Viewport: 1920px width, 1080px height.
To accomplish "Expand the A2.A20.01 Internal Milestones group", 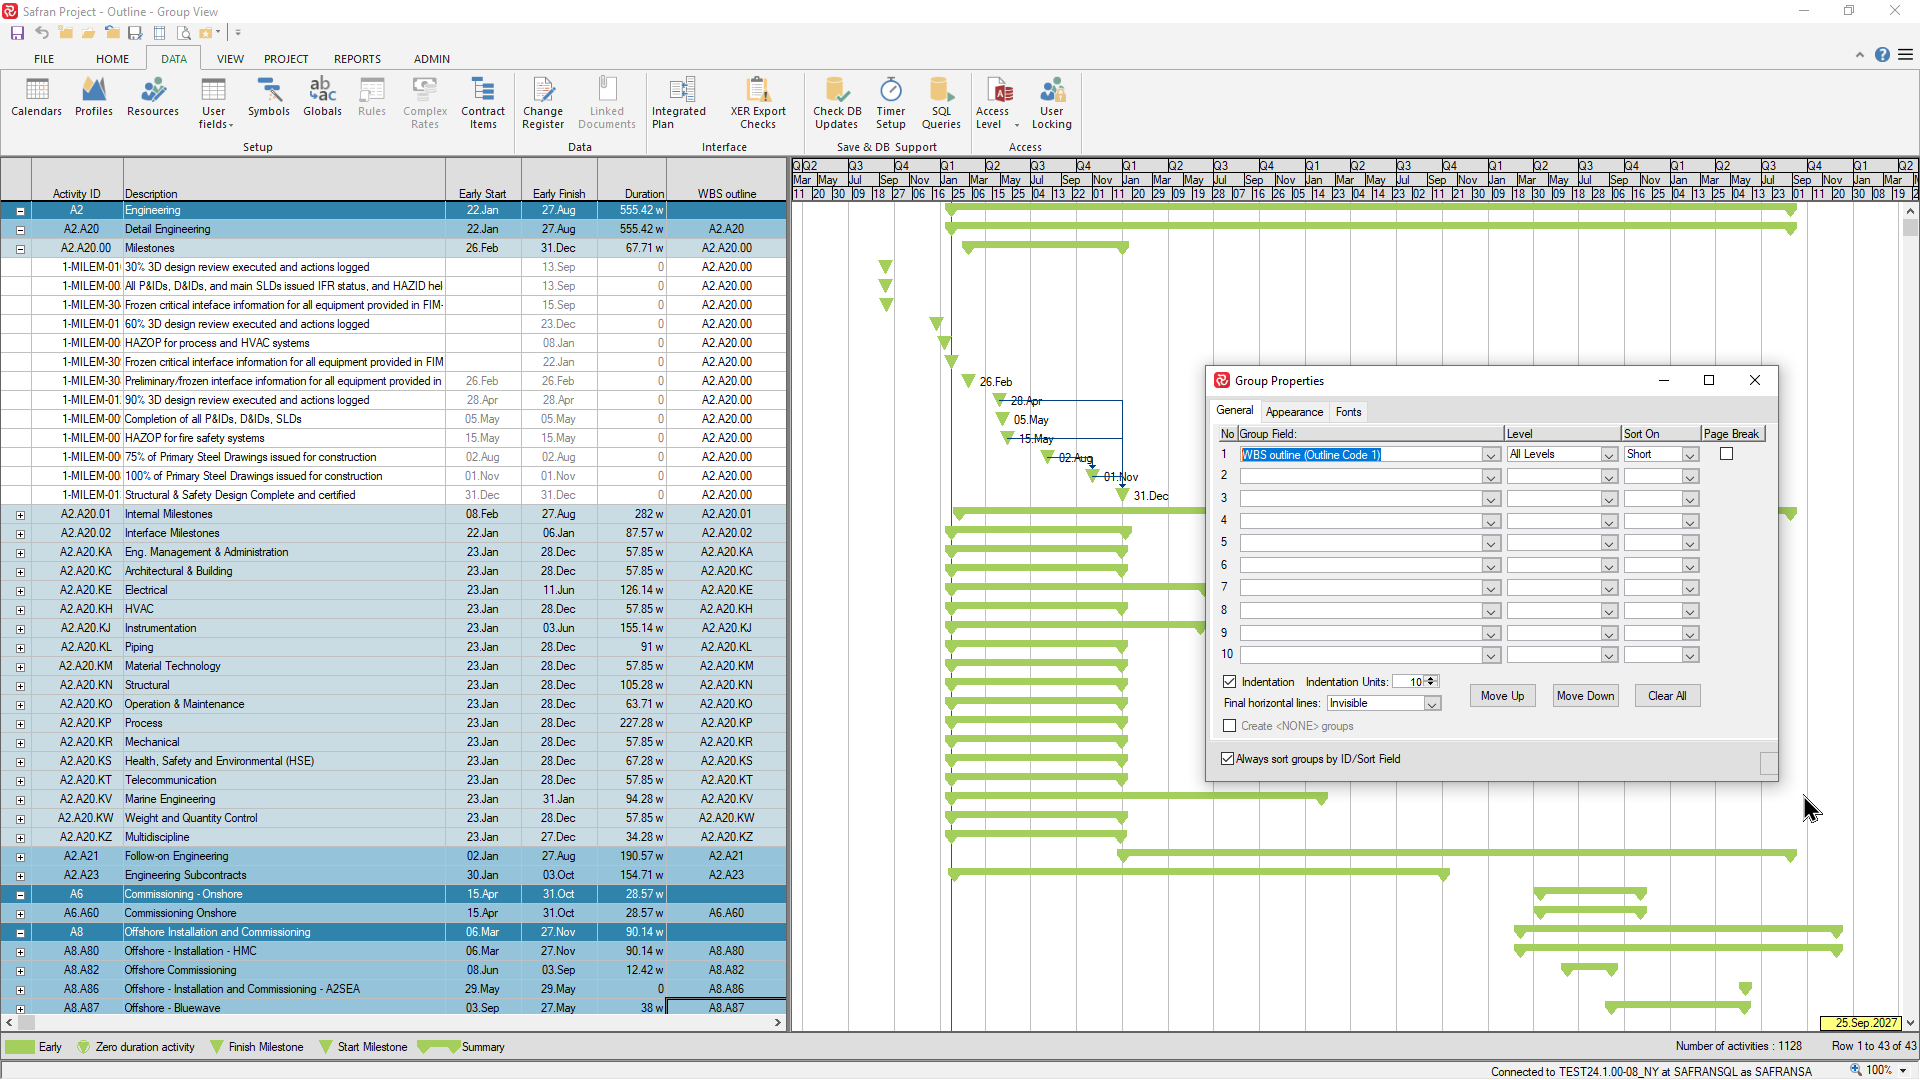I will pos(20,515).
